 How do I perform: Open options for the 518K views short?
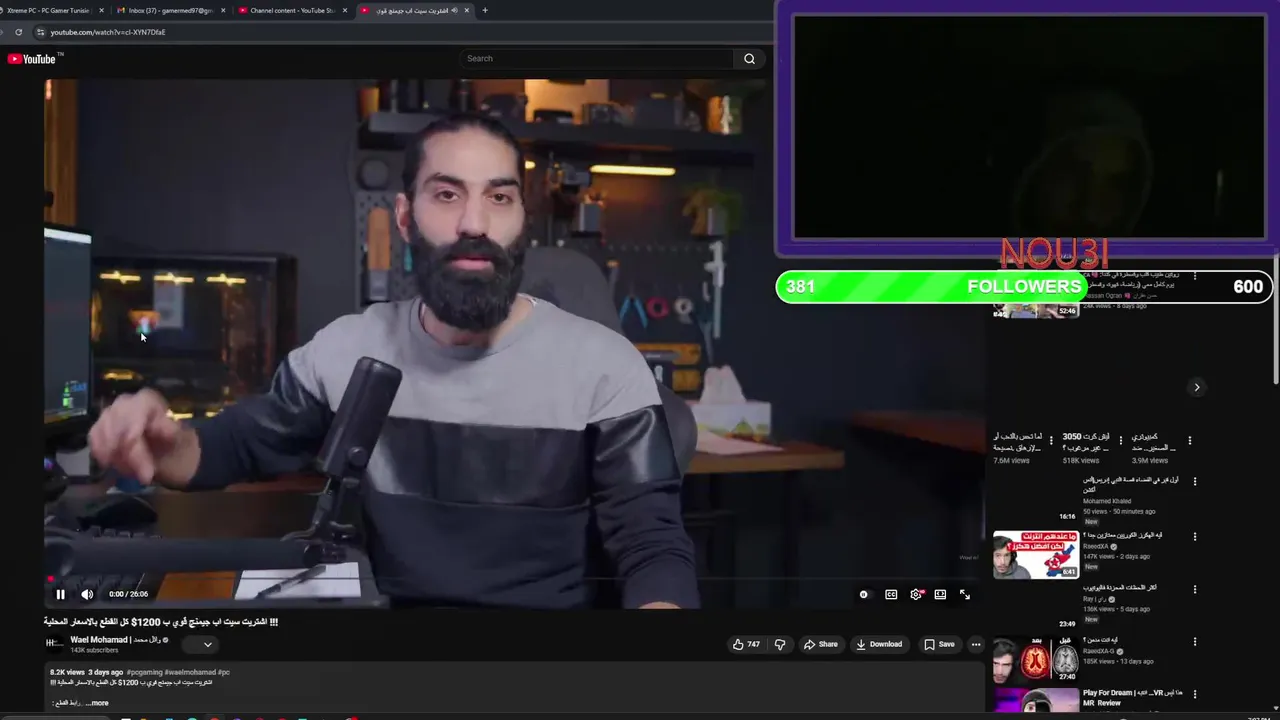pos(1120,440)
